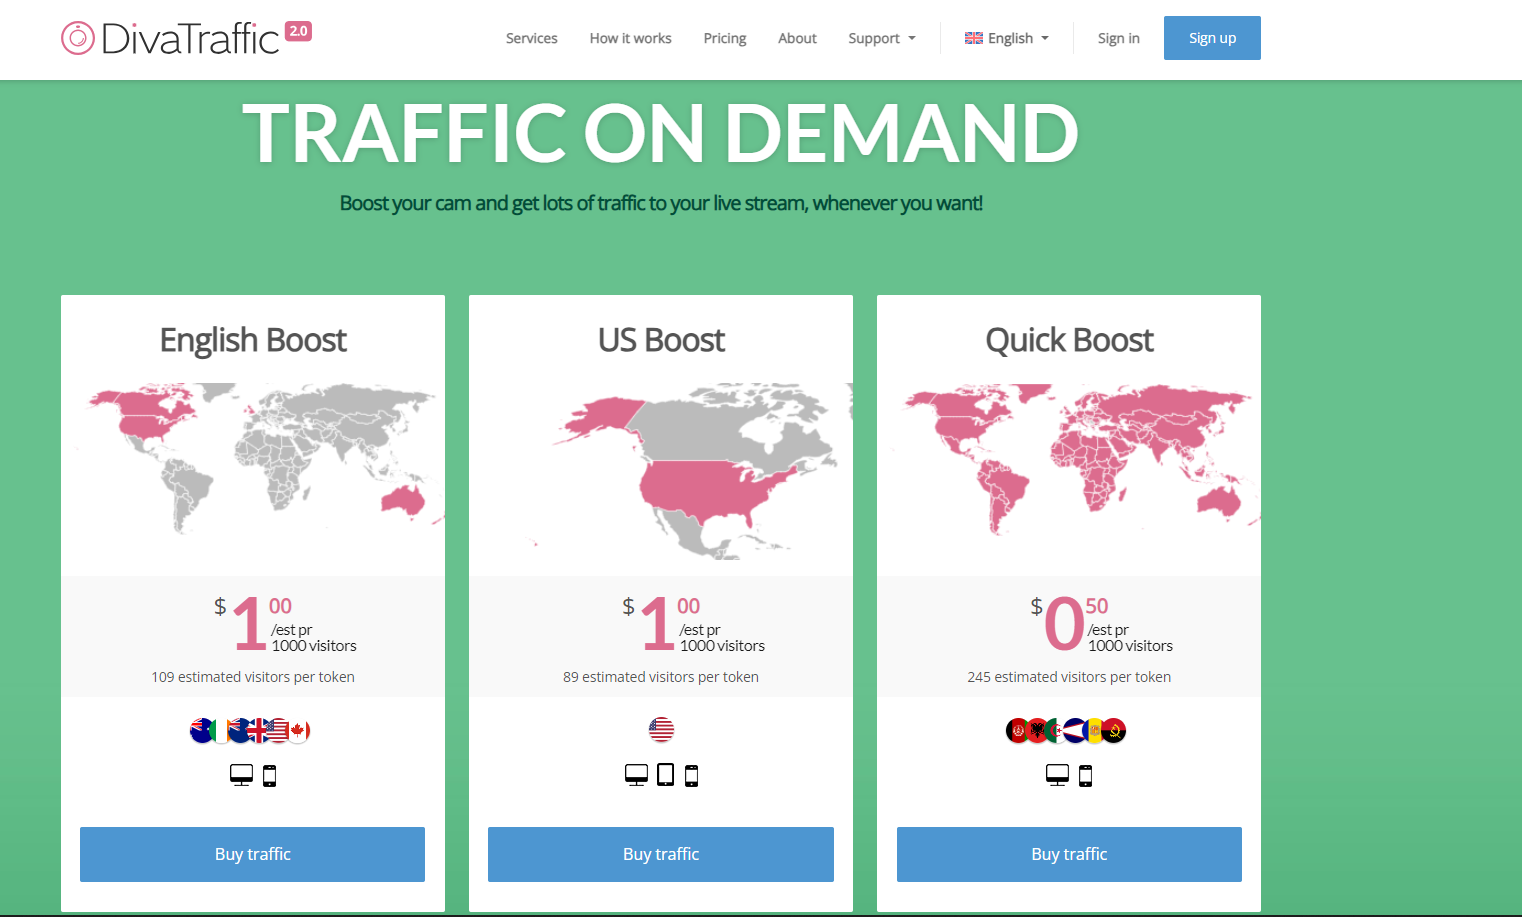Open How it works from navigation
The image size is (1522, 917).
point(630,38)
